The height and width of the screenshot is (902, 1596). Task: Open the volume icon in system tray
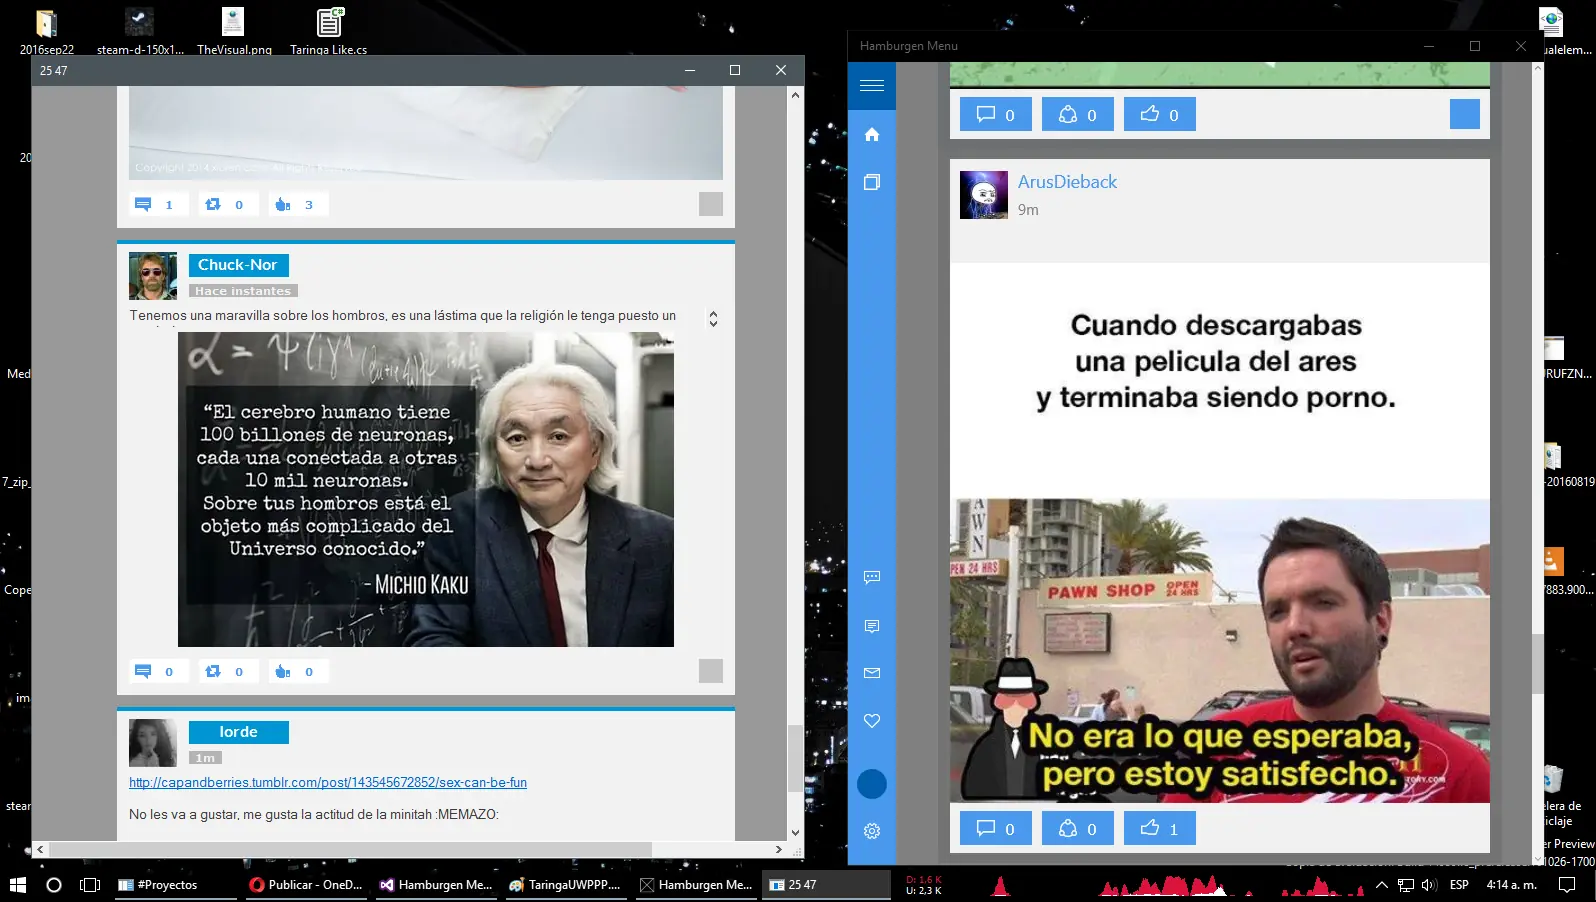pyautogui.click(x=1429, y=885)
